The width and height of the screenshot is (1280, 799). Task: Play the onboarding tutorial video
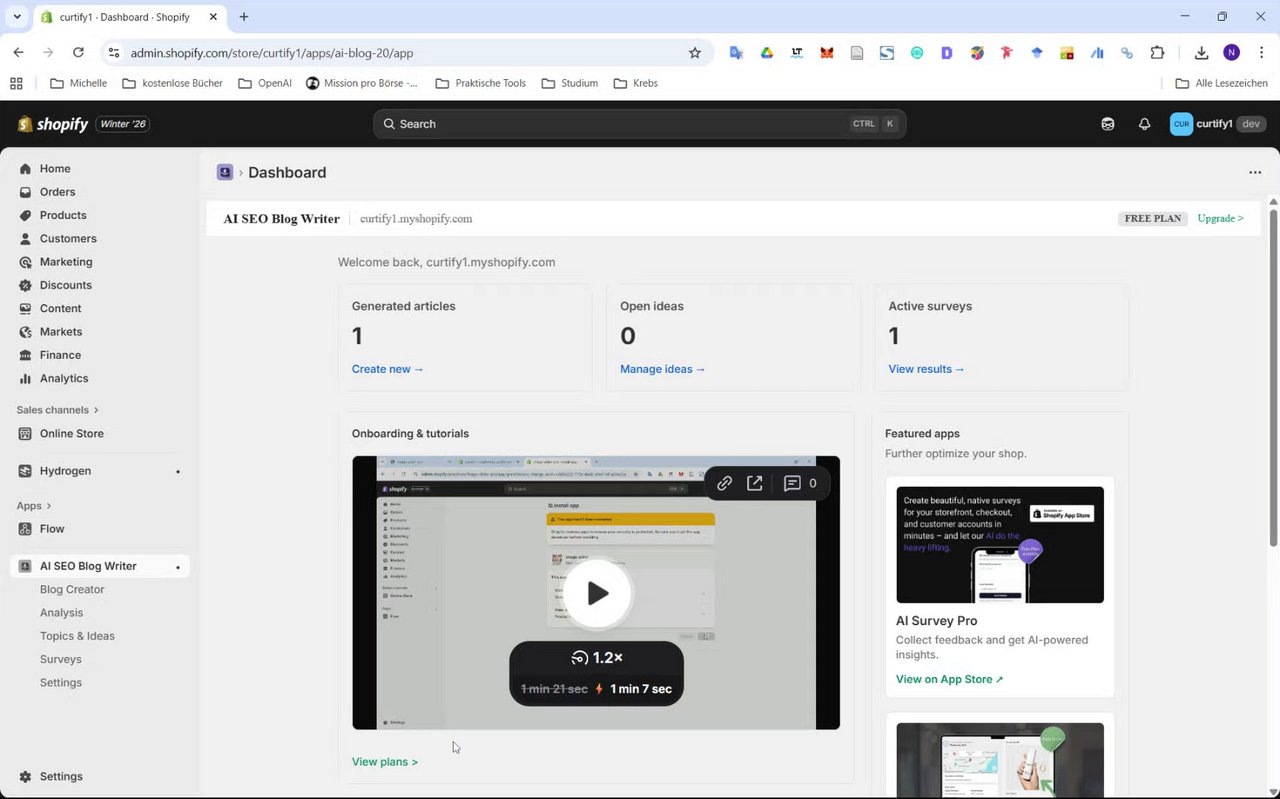597,593
